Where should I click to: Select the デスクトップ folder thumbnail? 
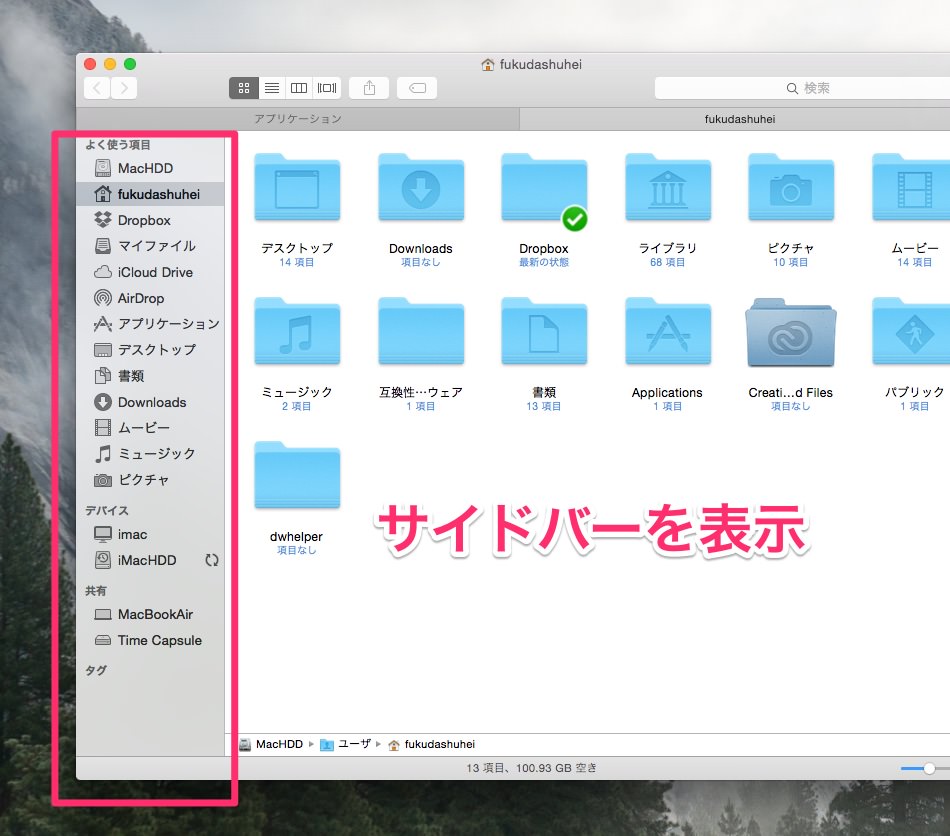[x=297, y=187]
